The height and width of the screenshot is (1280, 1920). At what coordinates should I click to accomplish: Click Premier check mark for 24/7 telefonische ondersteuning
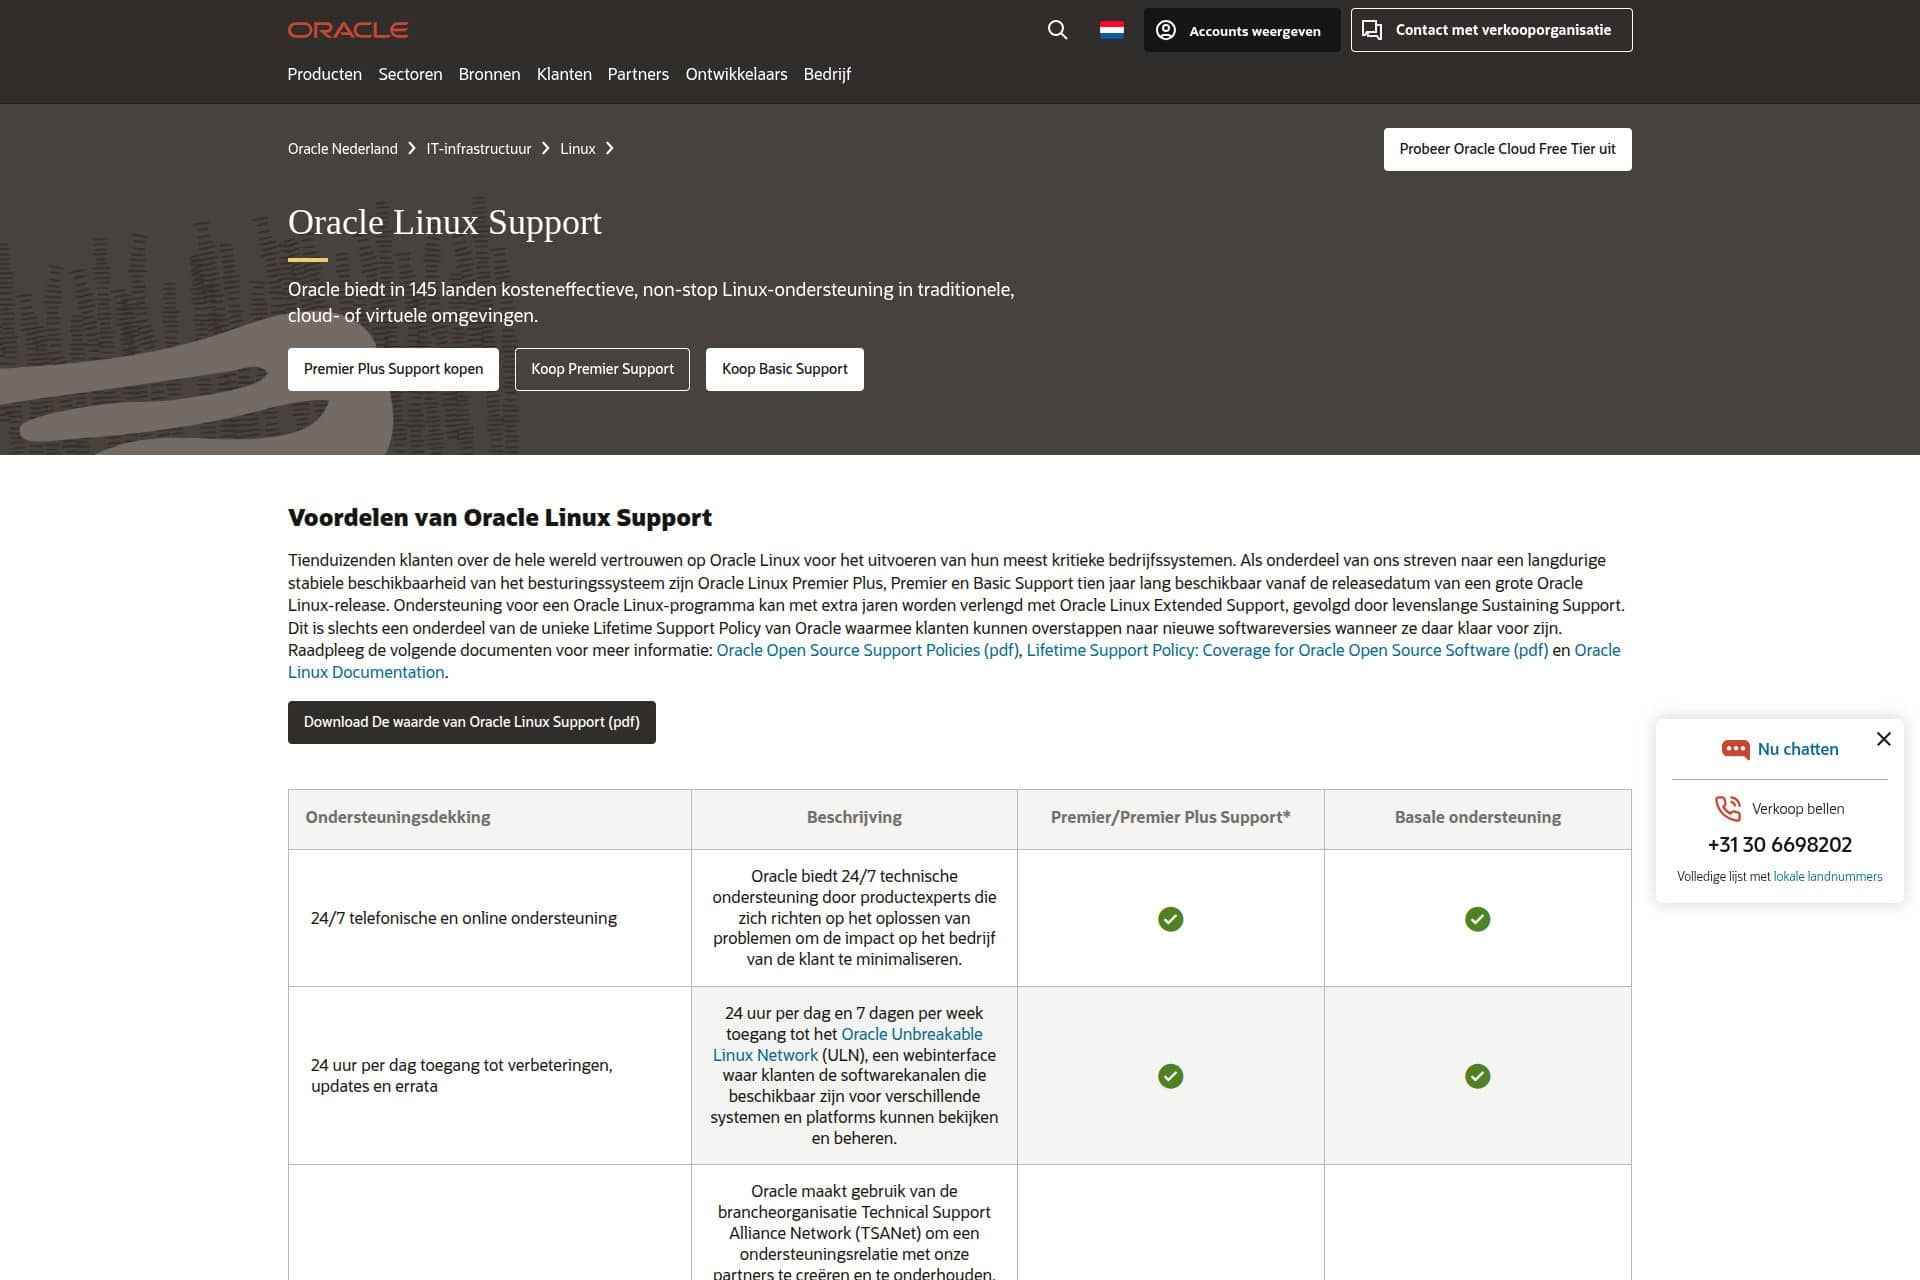pyautogui.click(x=1170, y=919)
